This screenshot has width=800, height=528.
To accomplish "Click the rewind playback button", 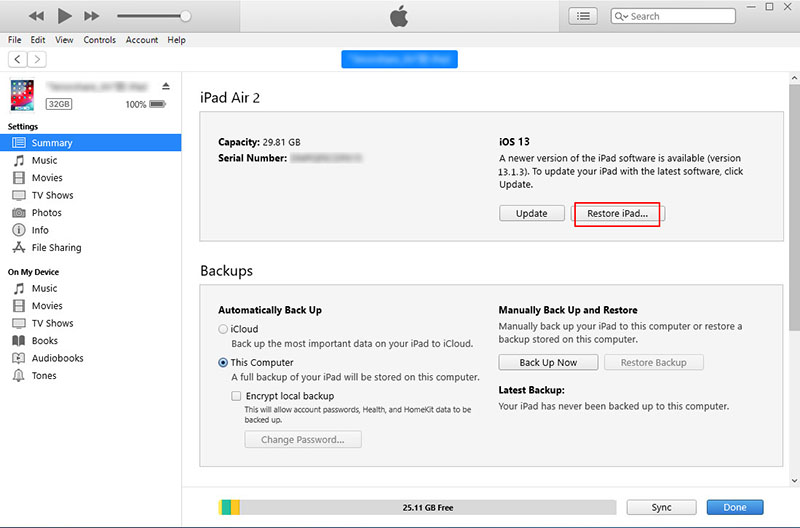I will coord(36,16).
